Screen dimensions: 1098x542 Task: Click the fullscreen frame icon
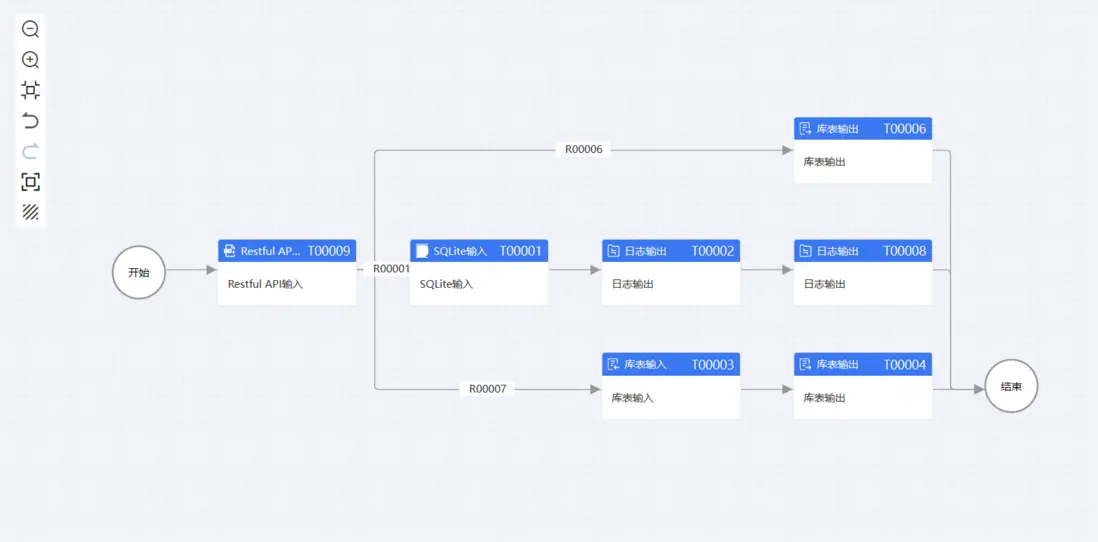30,182
